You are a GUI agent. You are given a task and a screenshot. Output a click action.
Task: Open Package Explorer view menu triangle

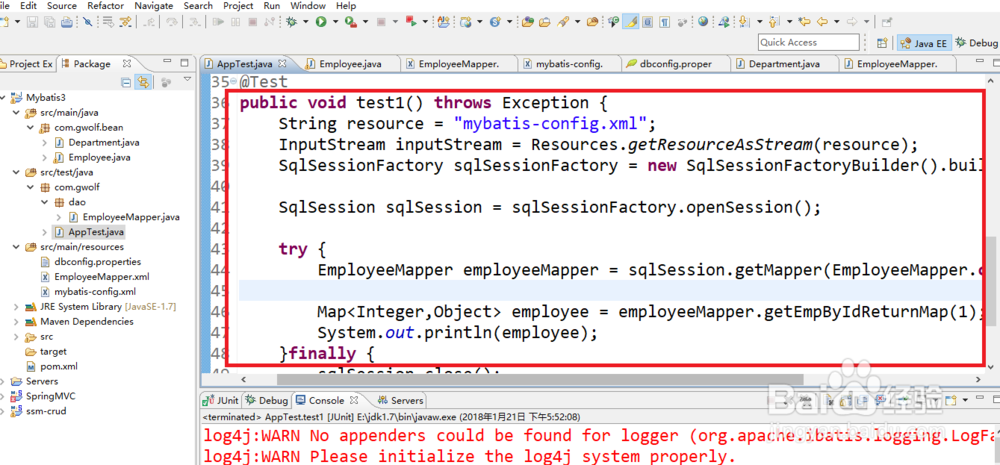click(187, 80)
